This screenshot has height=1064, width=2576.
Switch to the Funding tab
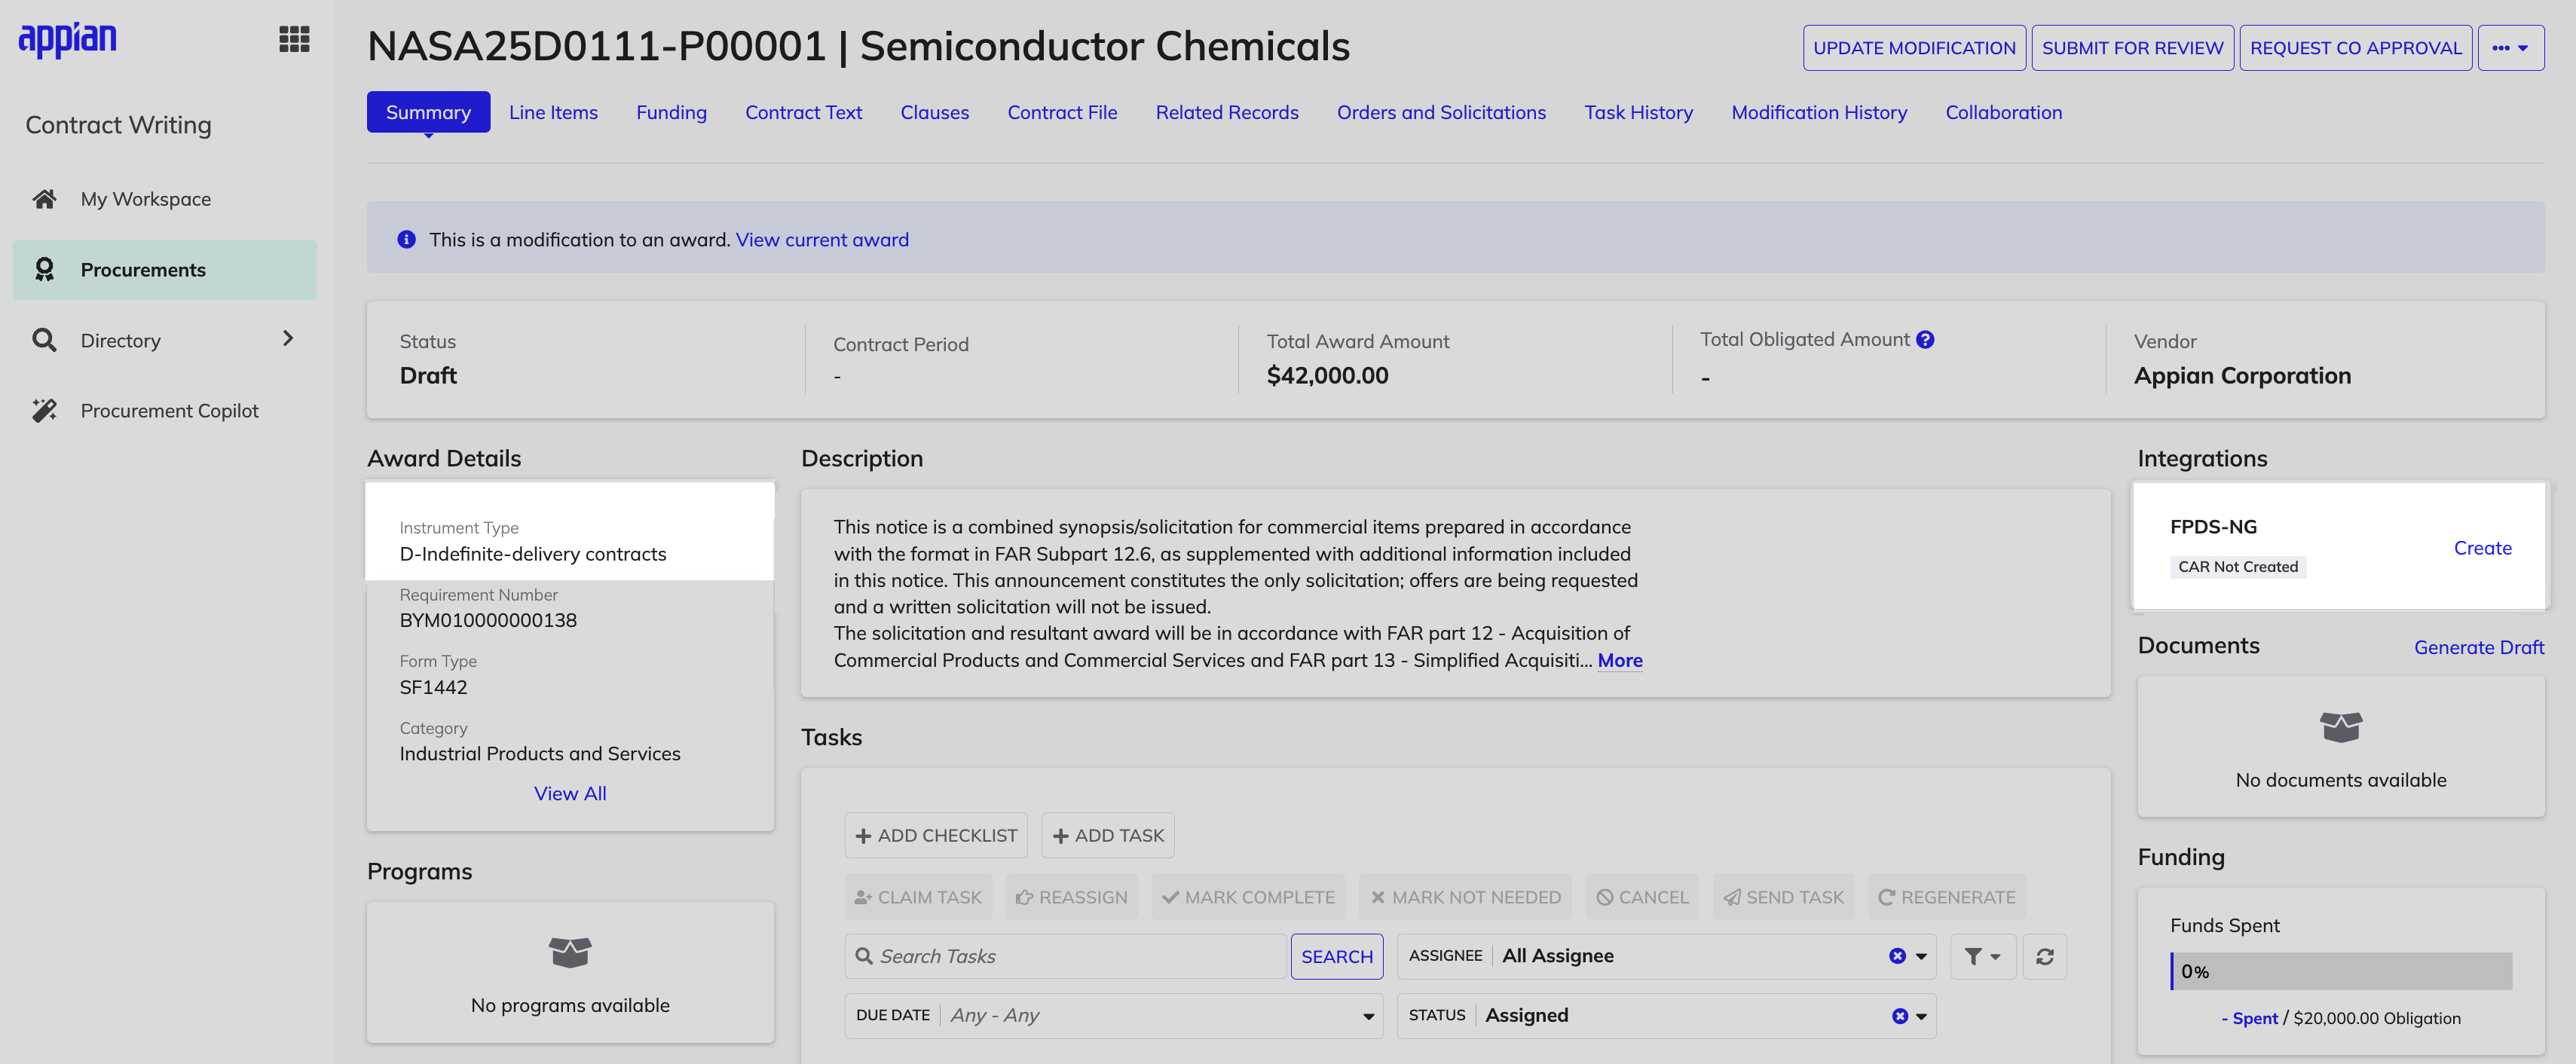(x=671, y=112)
